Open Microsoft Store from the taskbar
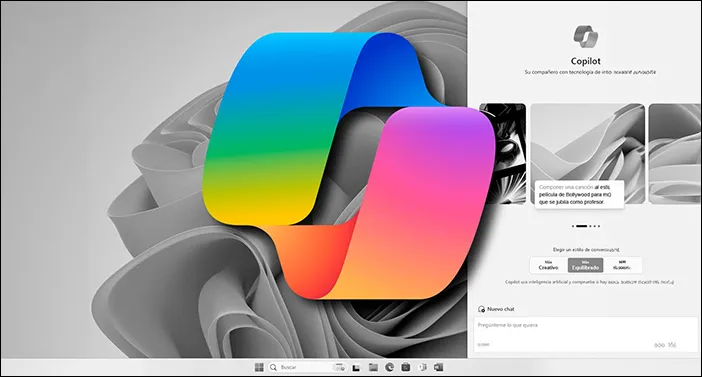The width and height of the screenshot is (702, 377). pos(406,367)
